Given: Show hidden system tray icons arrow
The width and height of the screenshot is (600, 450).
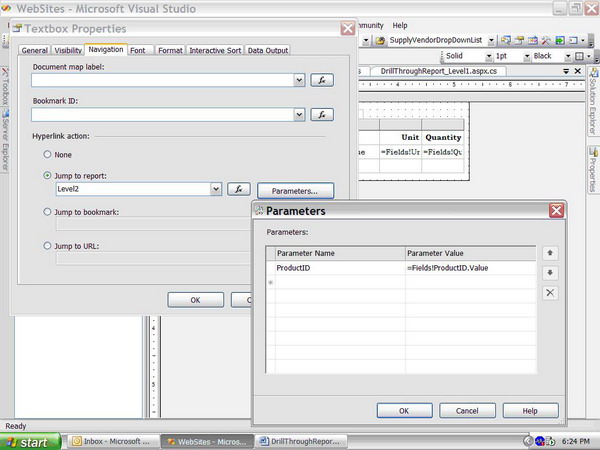Looking at the screenshot, I should 528,441.
